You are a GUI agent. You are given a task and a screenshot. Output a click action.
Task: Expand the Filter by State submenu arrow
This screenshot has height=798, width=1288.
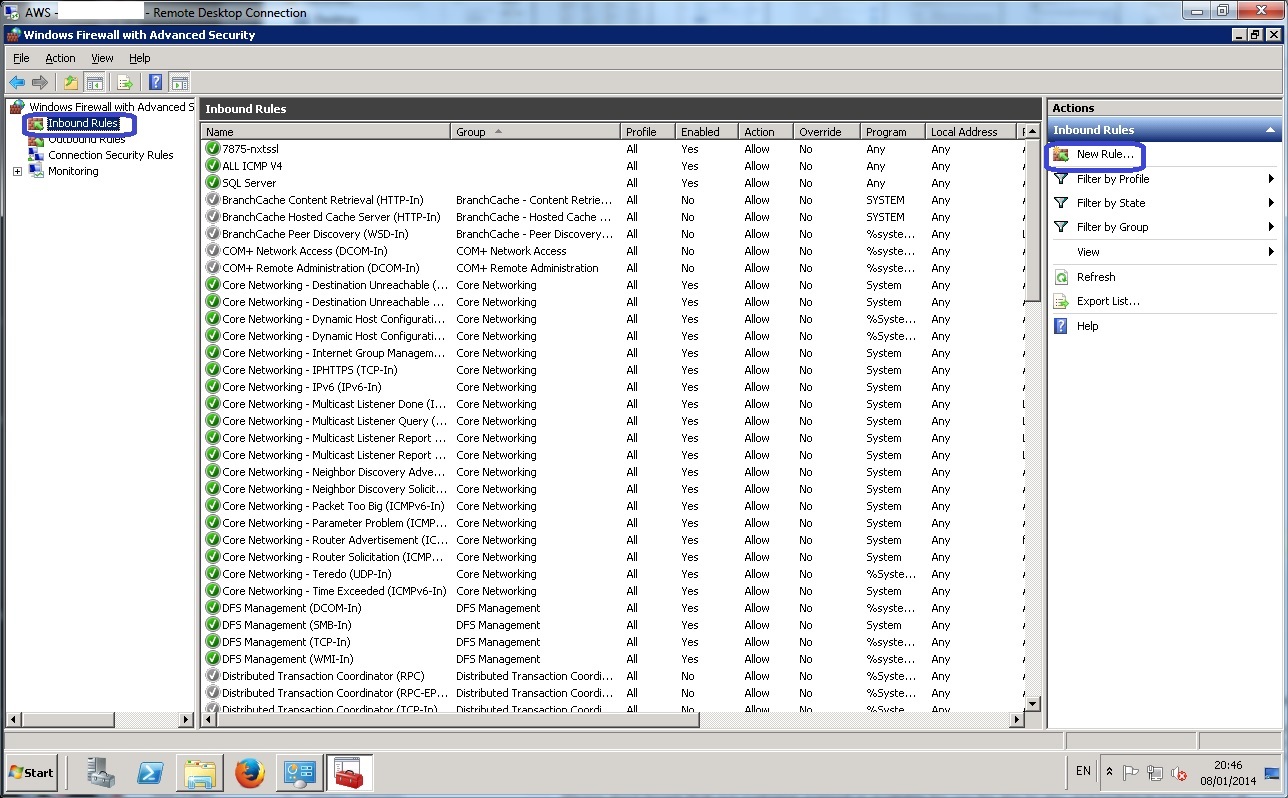[1271, 203]
